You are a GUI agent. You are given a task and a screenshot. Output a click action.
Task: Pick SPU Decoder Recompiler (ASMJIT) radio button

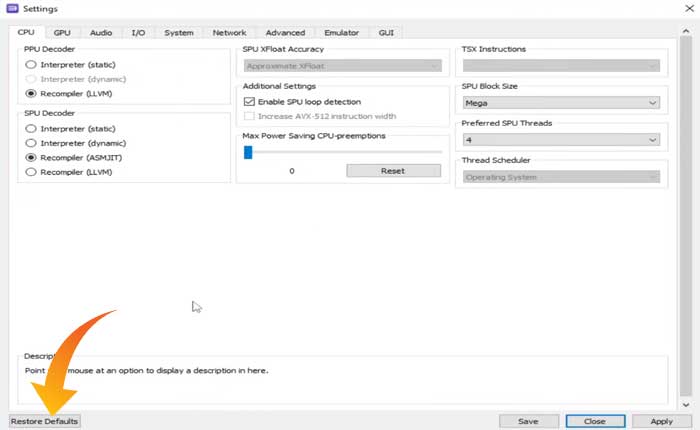(32, 158)
